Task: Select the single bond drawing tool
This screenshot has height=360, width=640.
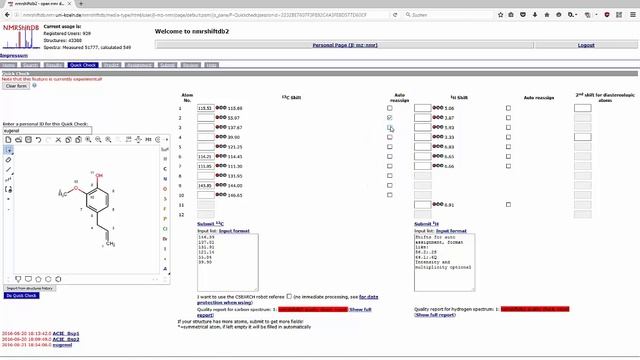Action: [x=8, y=170]
